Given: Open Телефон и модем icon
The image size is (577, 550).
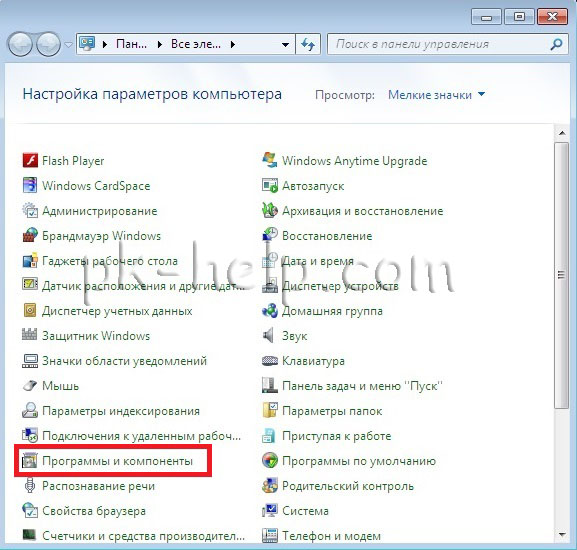Looking at the screenshot, I should click(270, 536).
